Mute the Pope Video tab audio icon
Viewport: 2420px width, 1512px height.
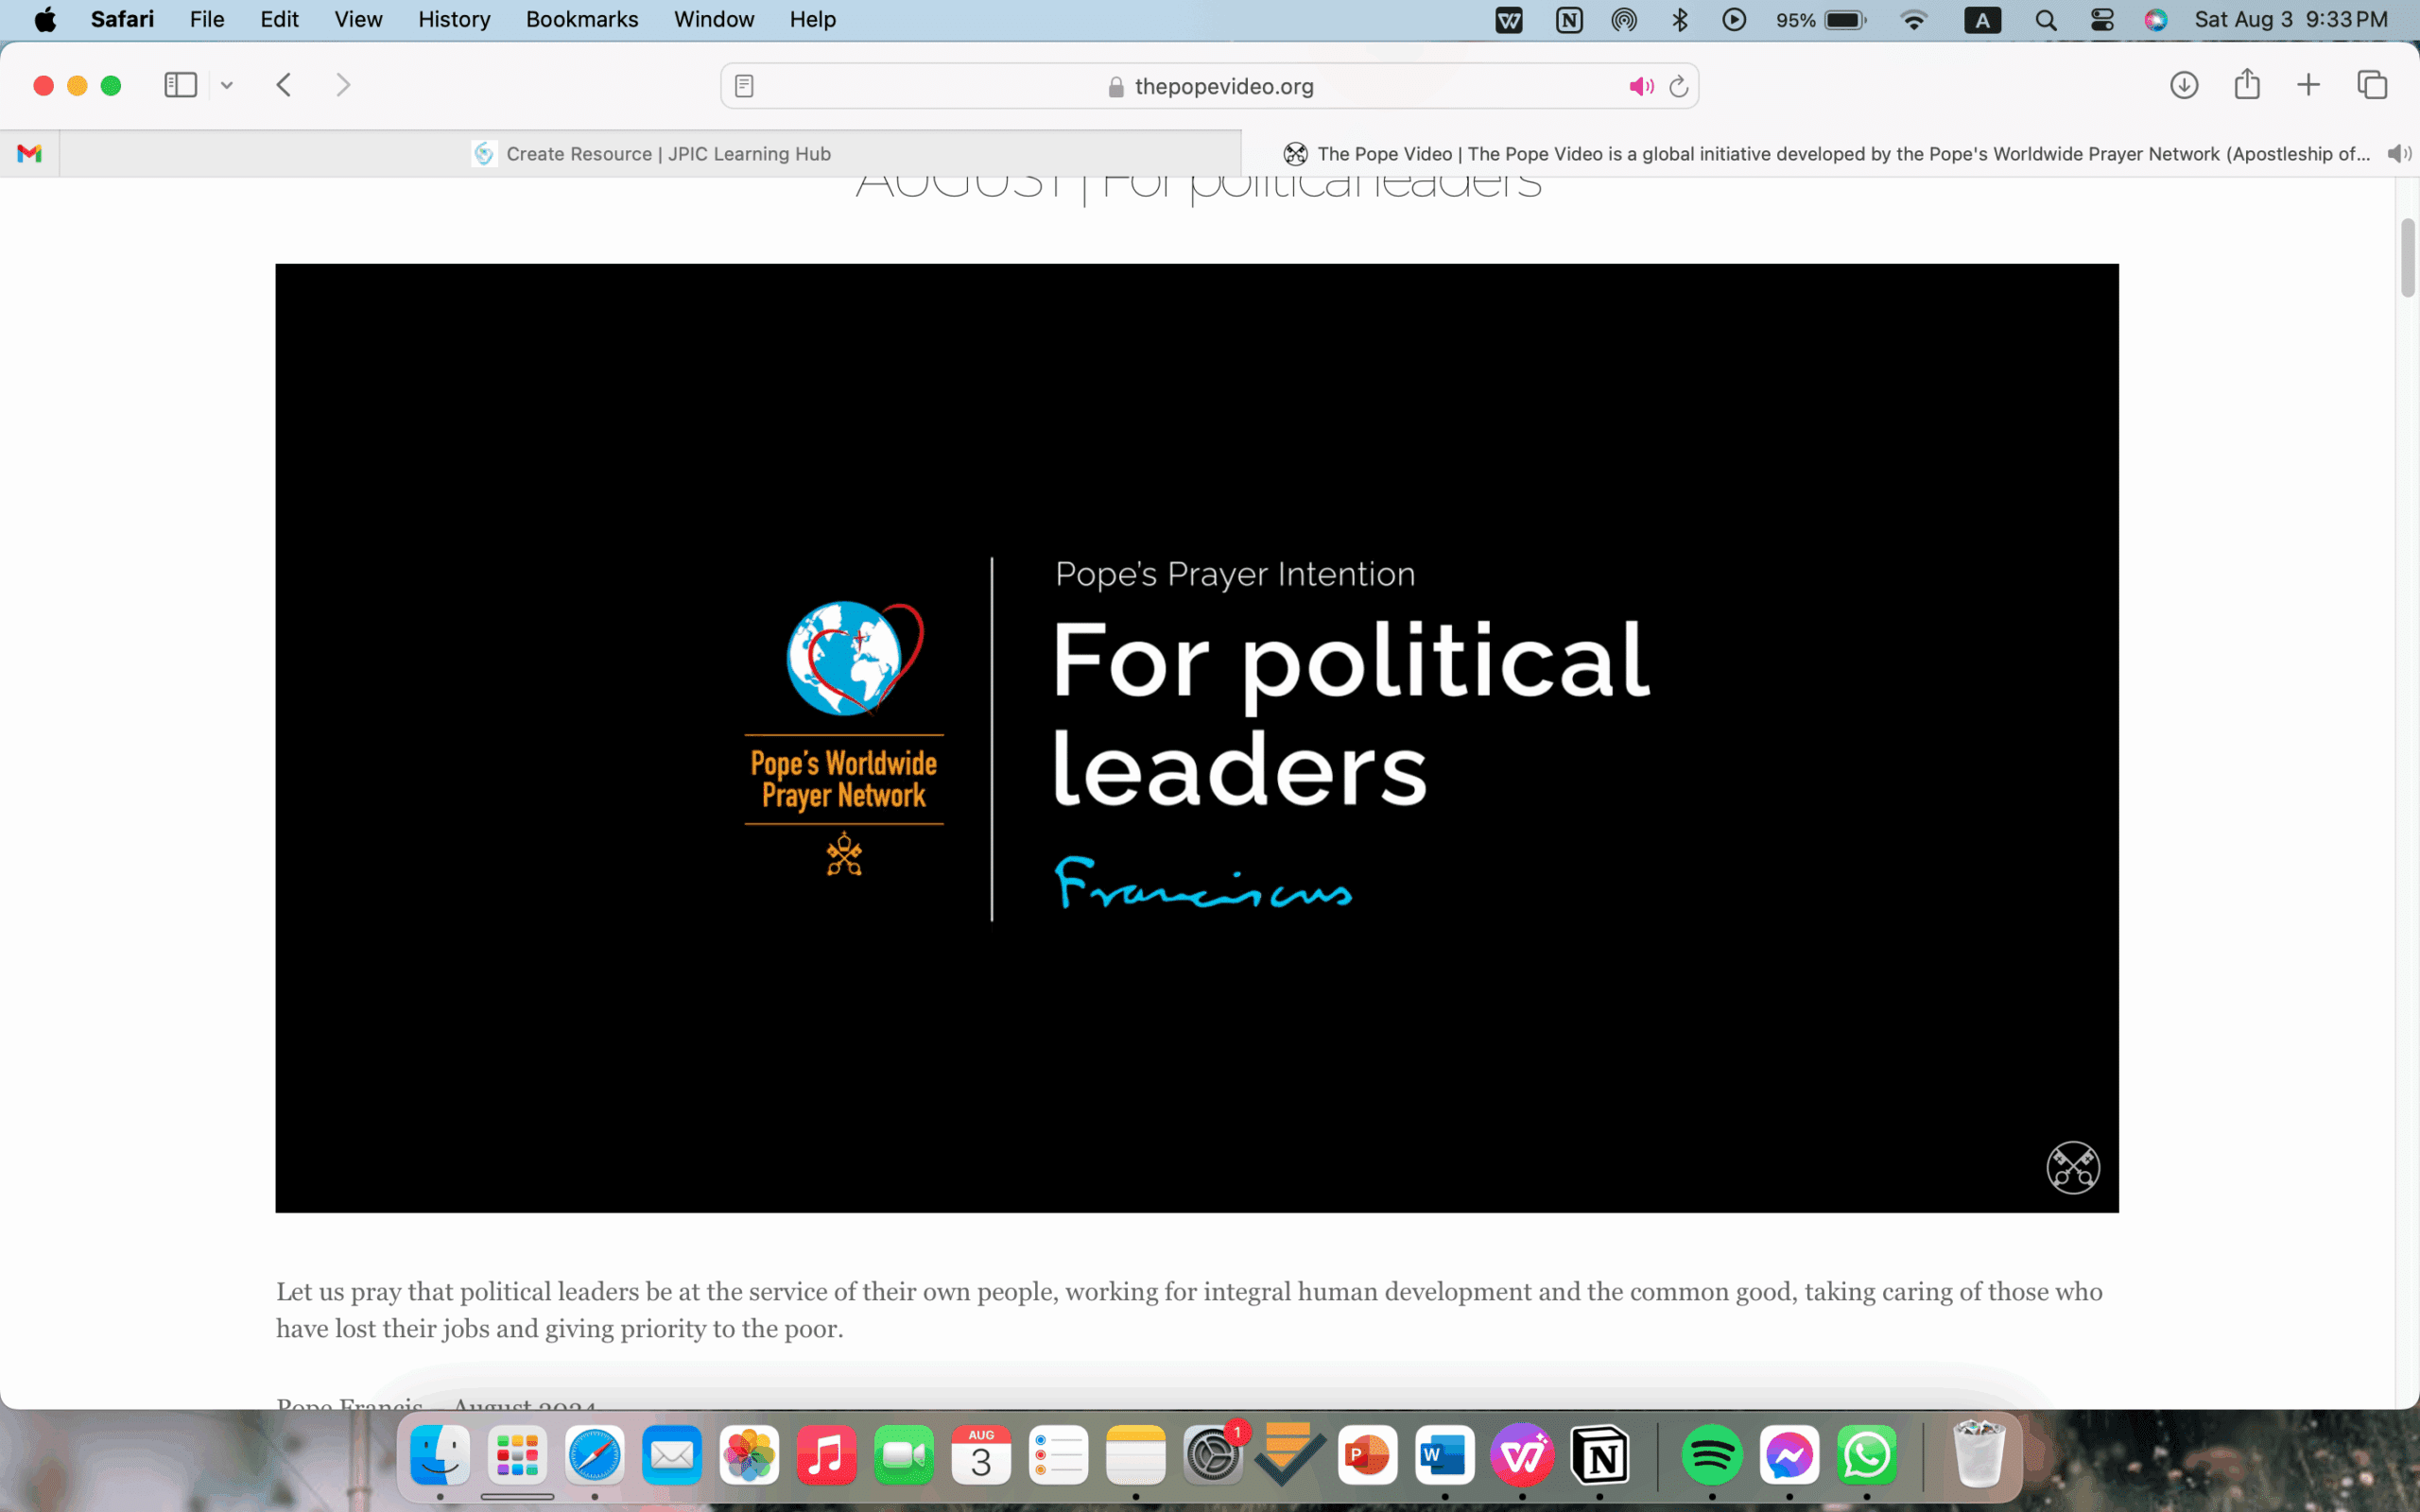(2397, 154)
